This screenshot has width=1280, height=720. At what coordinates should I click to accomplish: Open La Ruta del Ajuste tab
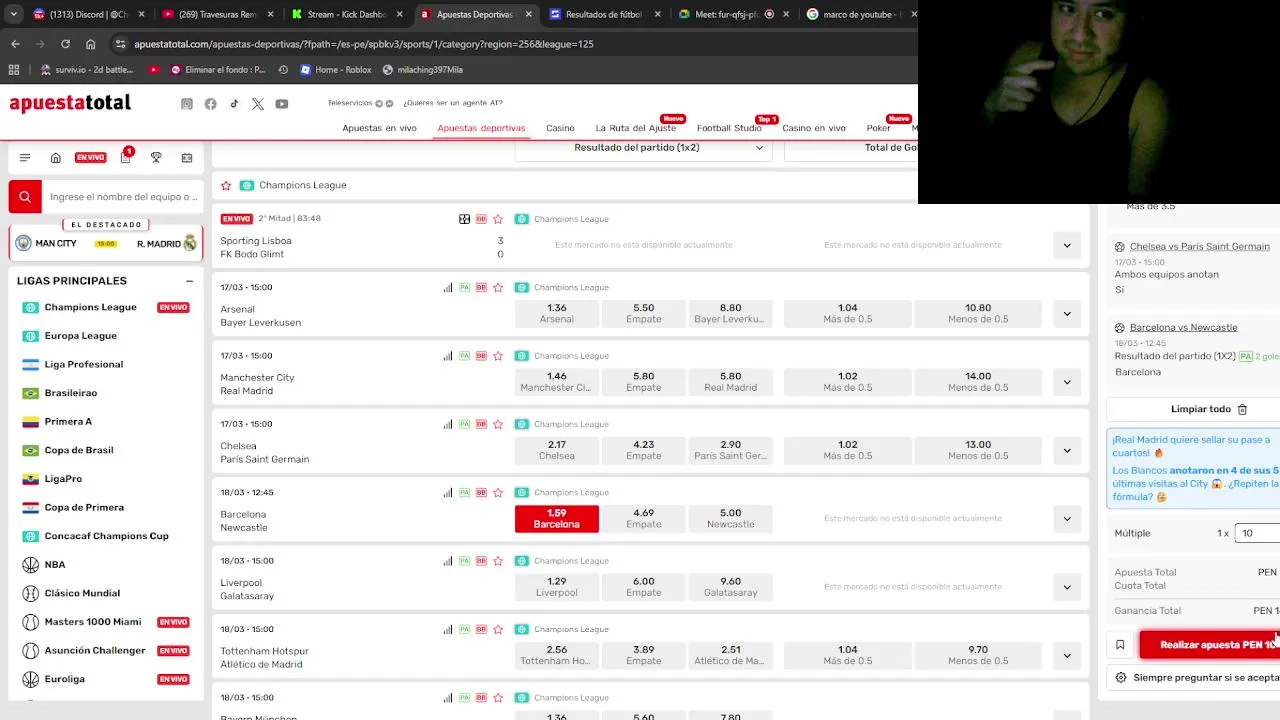pyautogui.click(x=636, y=128)
